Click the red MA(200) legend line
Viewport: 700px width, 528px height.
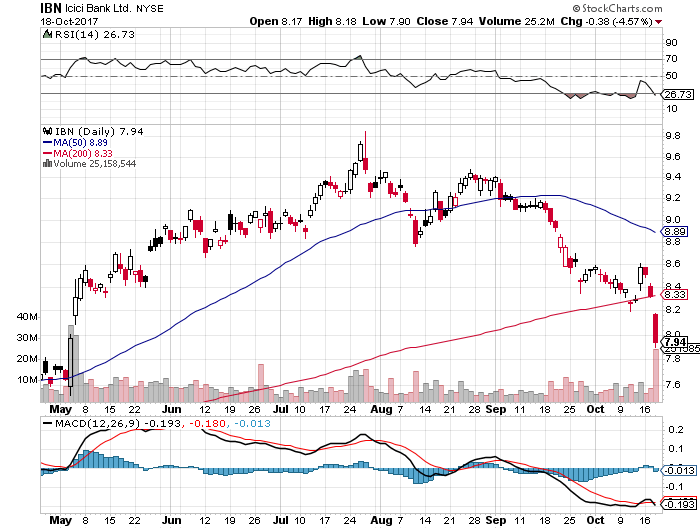pos(47,153)
